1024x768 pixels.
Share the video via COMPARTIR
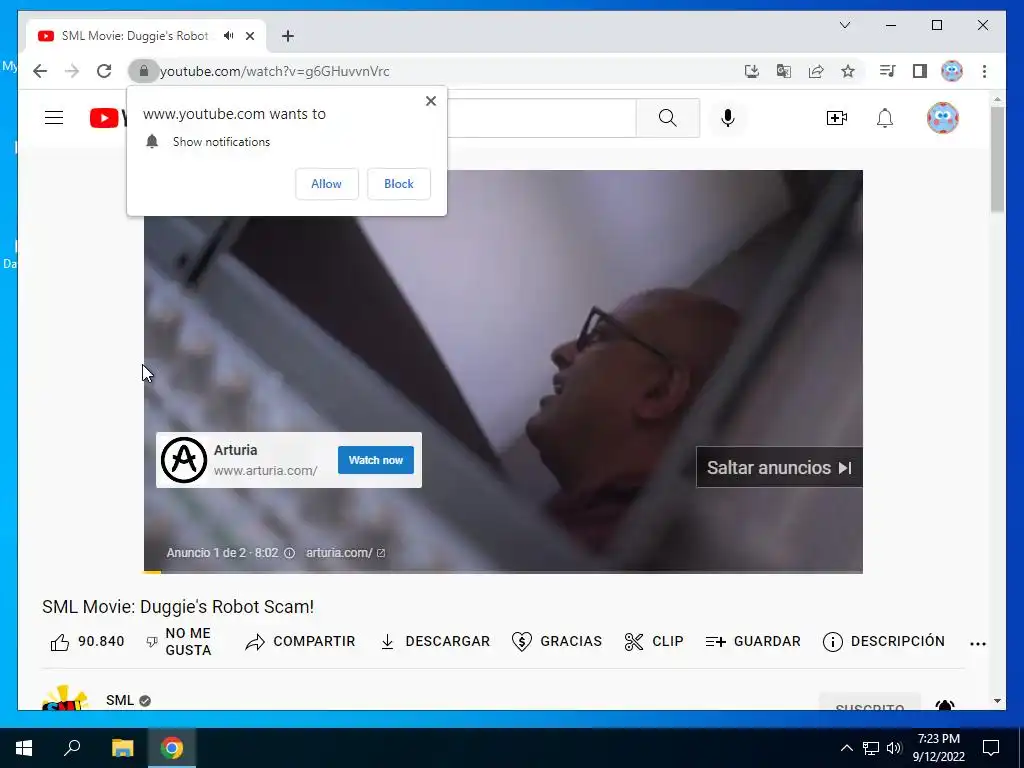tap(300, 642)
